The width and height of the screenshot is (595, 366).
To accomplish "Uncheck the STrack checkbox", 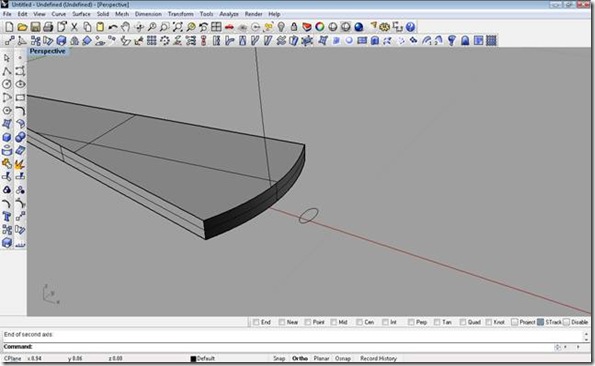I will click(540, 322).
